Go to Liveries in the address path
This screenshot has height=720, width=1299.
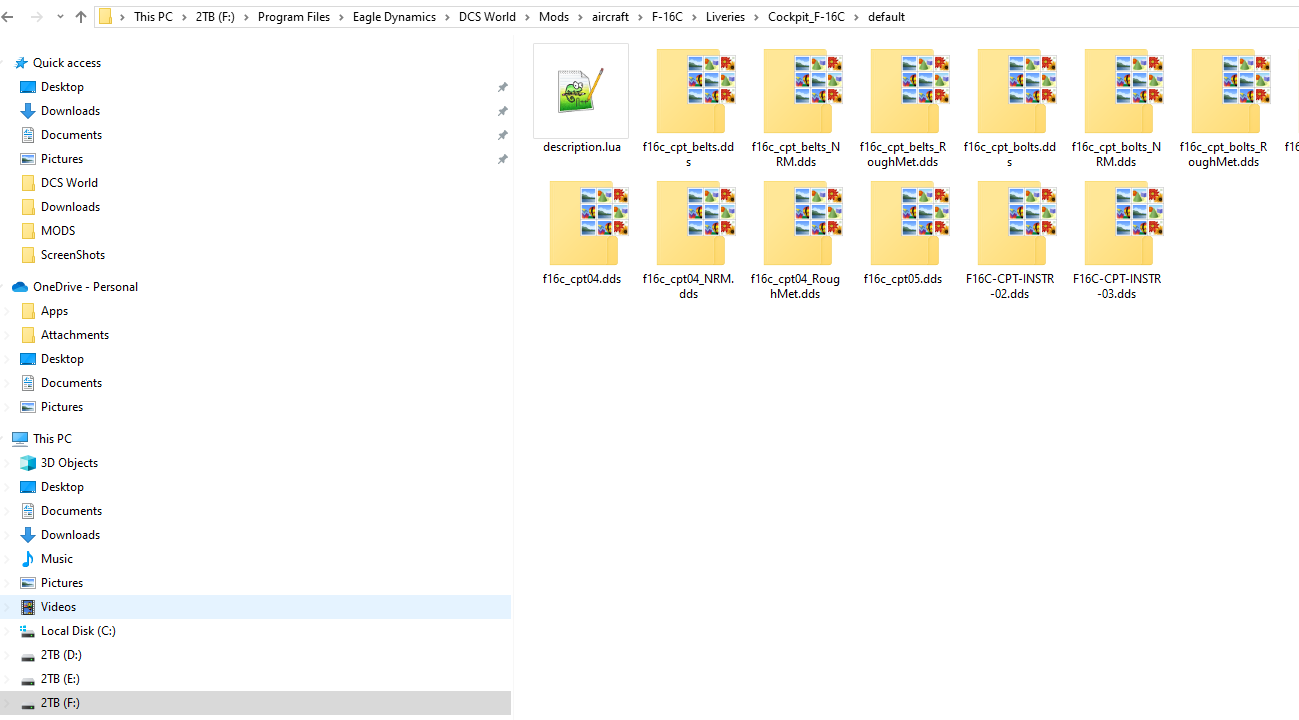725,17
